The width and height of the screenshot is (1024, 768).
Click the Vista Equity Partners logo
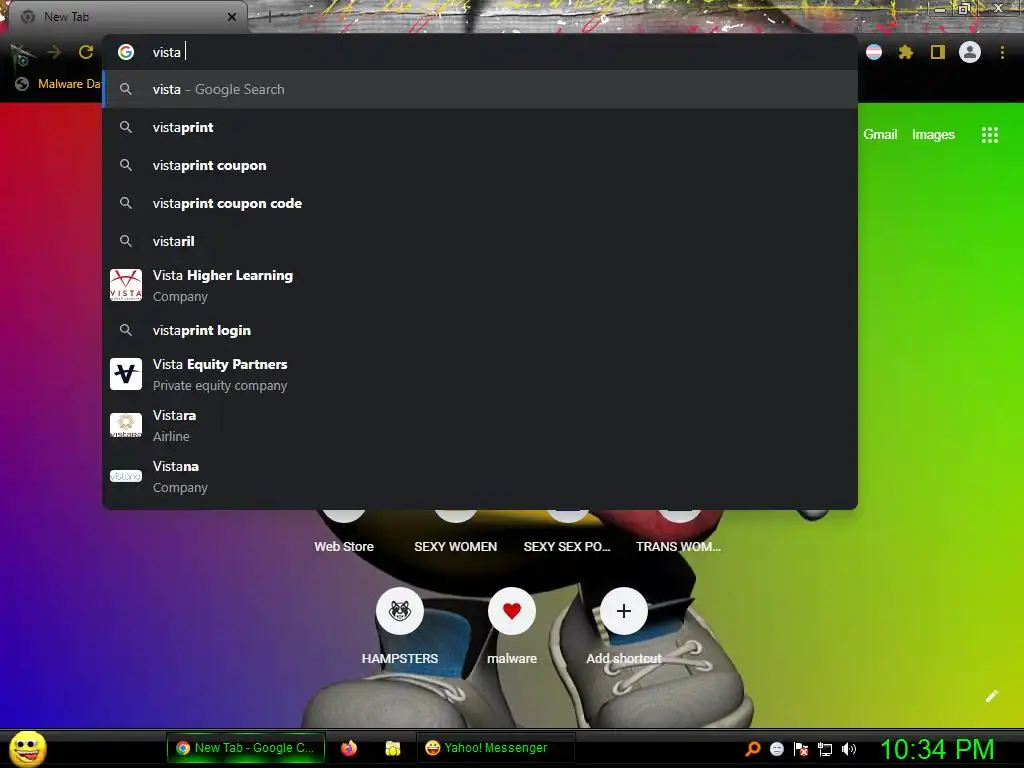coord(126,374)
